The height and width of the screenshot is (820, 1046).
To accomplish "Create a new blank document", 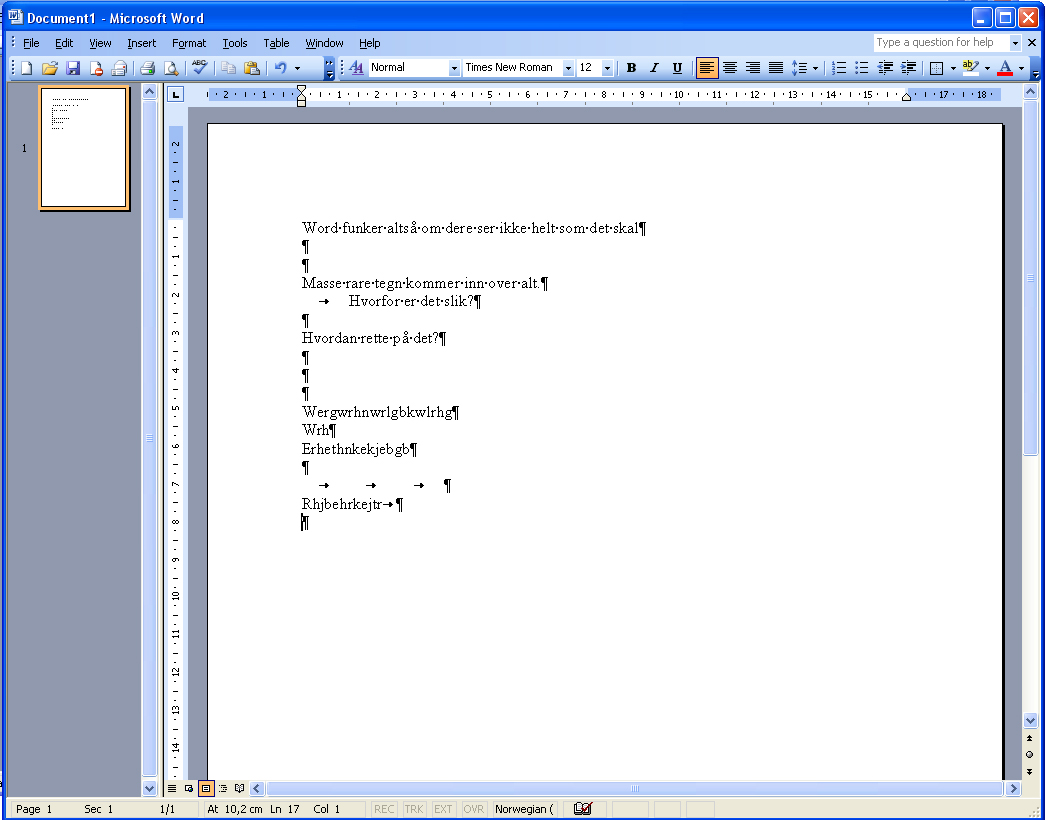I will coord(27,67).
